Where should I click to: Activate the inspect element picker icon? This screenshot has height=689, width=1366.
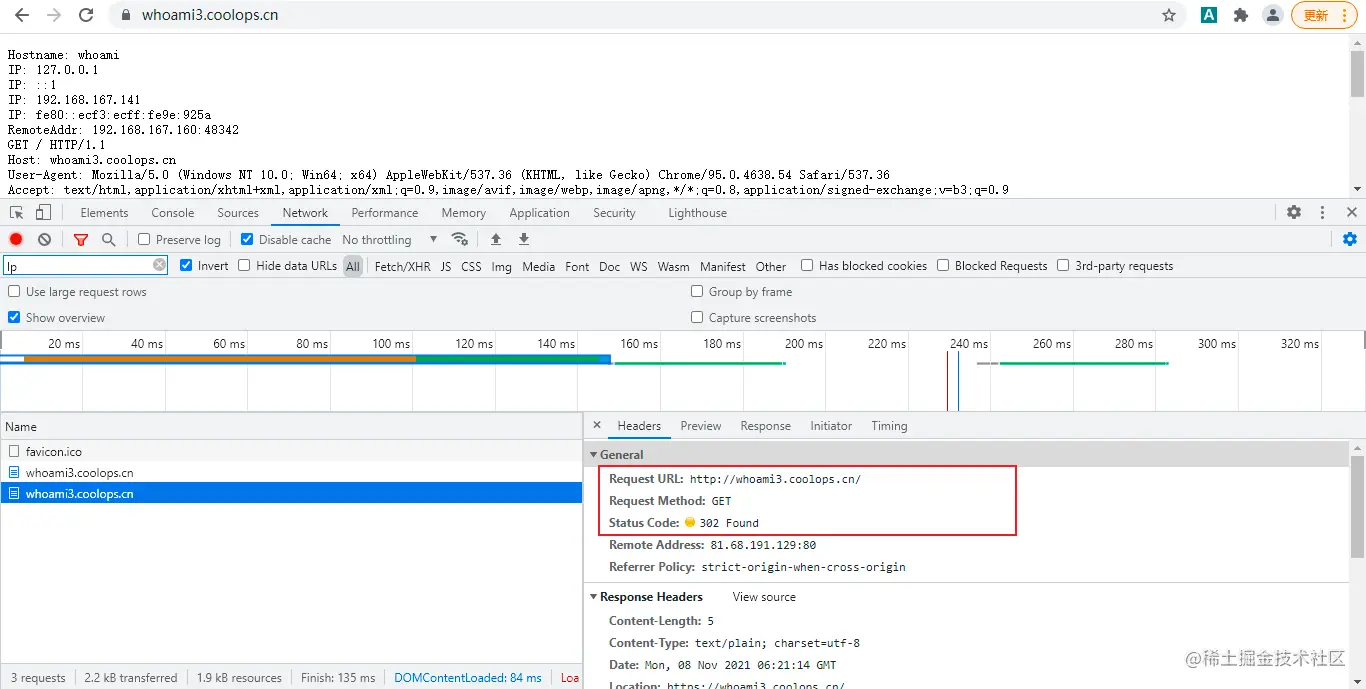(x=17, y=212)
